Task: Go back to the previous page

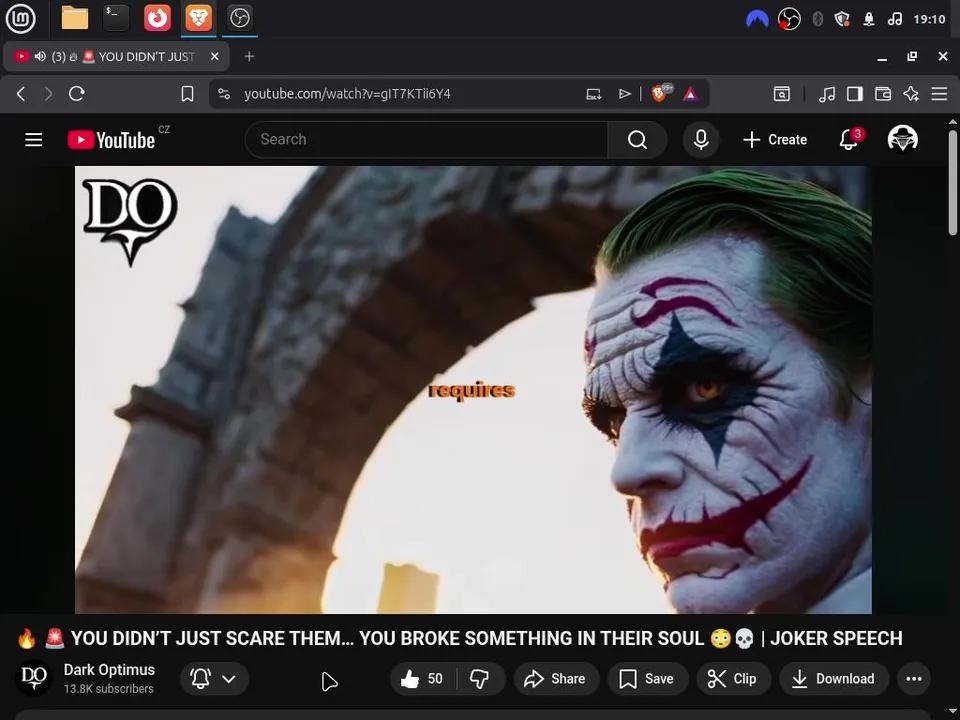Action: tap(21, 94)
